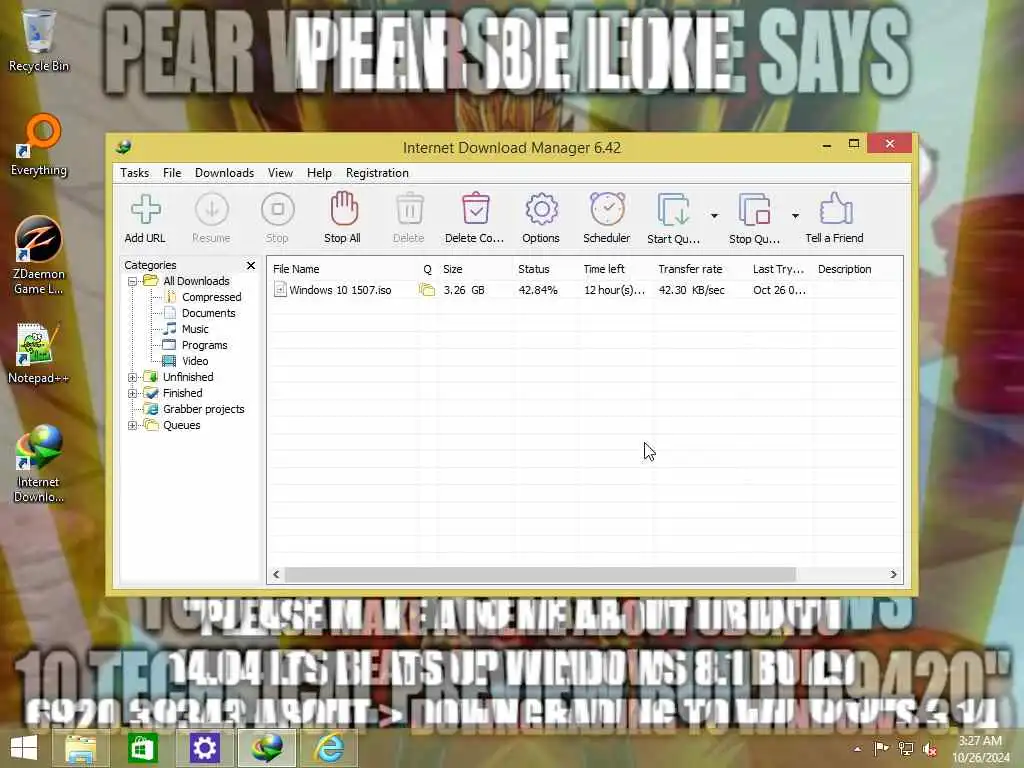Select the Unfinished folder
The height and width of the screenshot is (768, 1024).
[x=187, y=377]
